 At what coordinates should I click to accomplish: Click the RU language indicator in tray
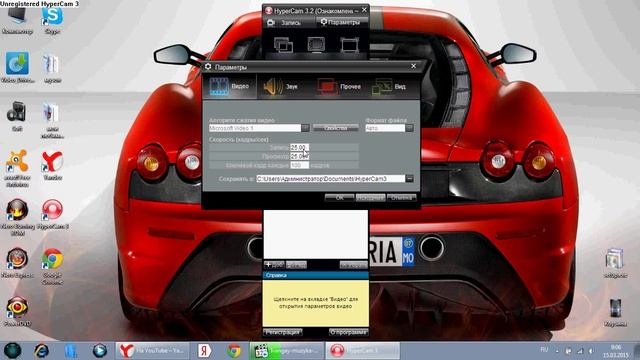[544, 350]
